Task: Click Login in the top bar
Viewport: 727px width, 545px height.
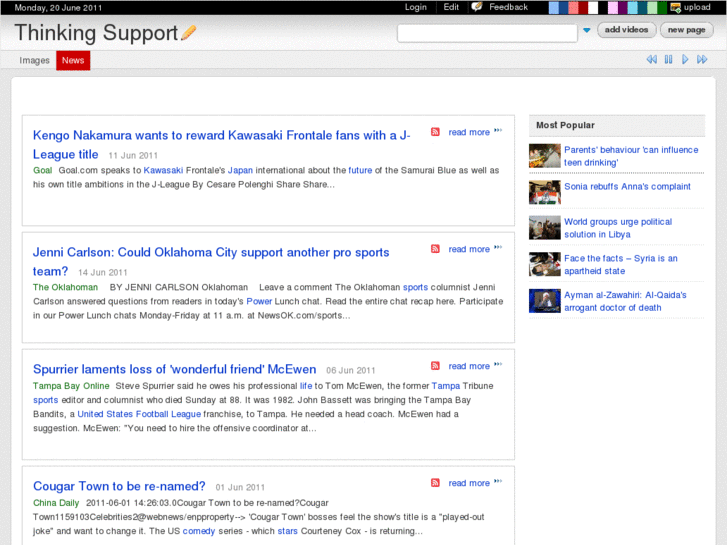Action: 415,7
